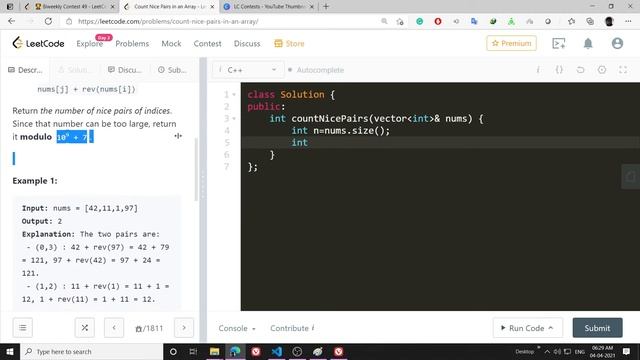
Task: Open the Contest page
Action: click(x=207, y=44)
